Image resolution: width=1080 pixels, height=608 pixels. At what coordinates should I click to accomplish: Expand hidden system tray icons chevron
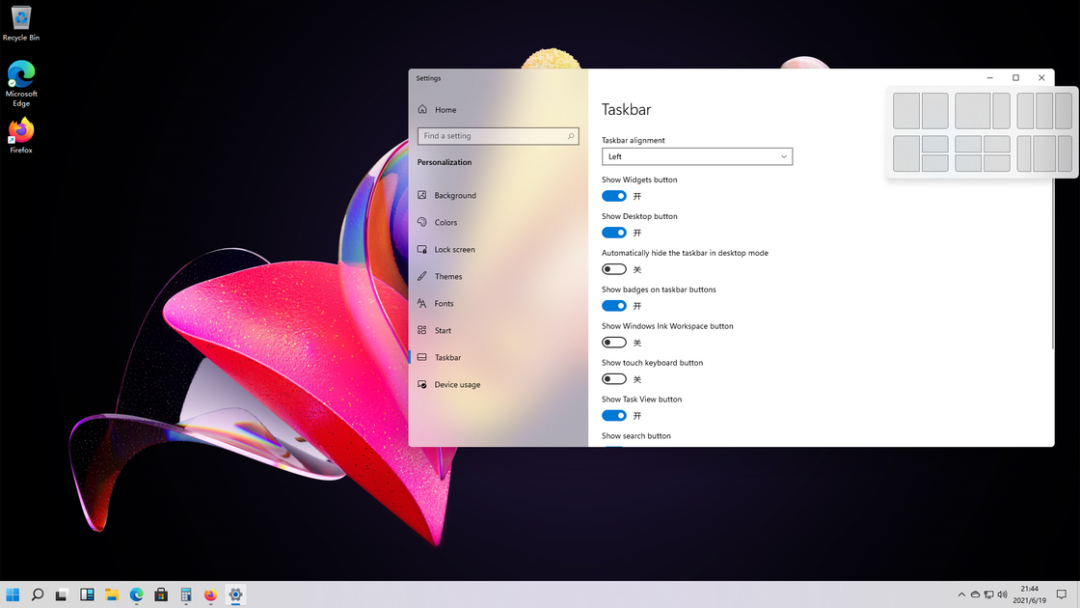(x=962, y=595)
